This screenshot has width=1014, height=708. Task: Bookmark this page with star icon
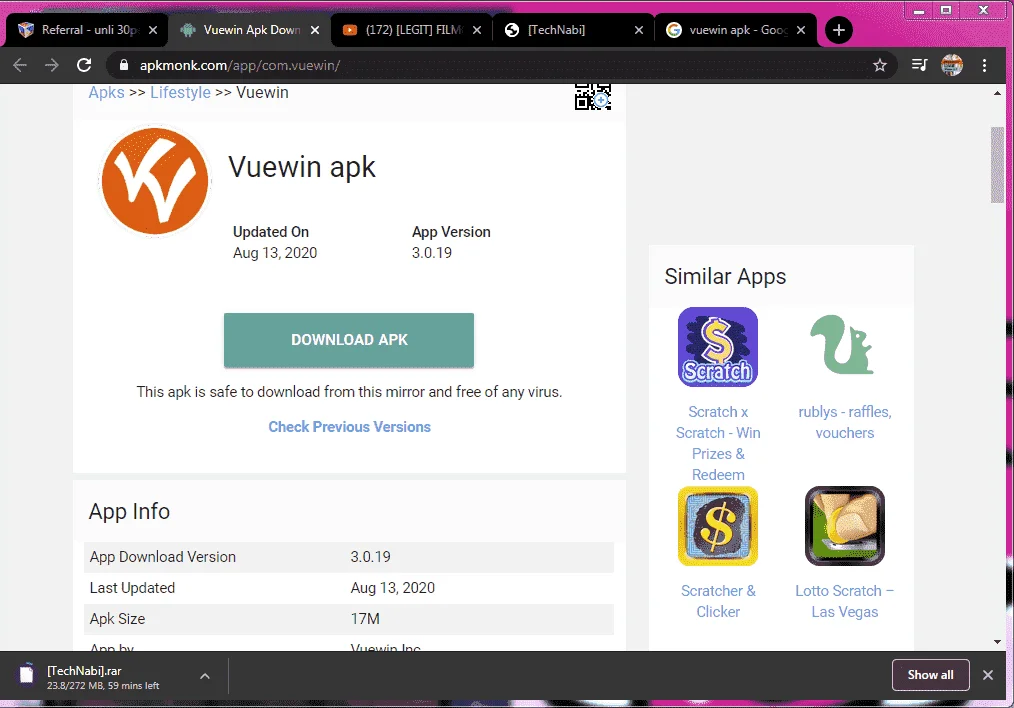coord(879,65)
